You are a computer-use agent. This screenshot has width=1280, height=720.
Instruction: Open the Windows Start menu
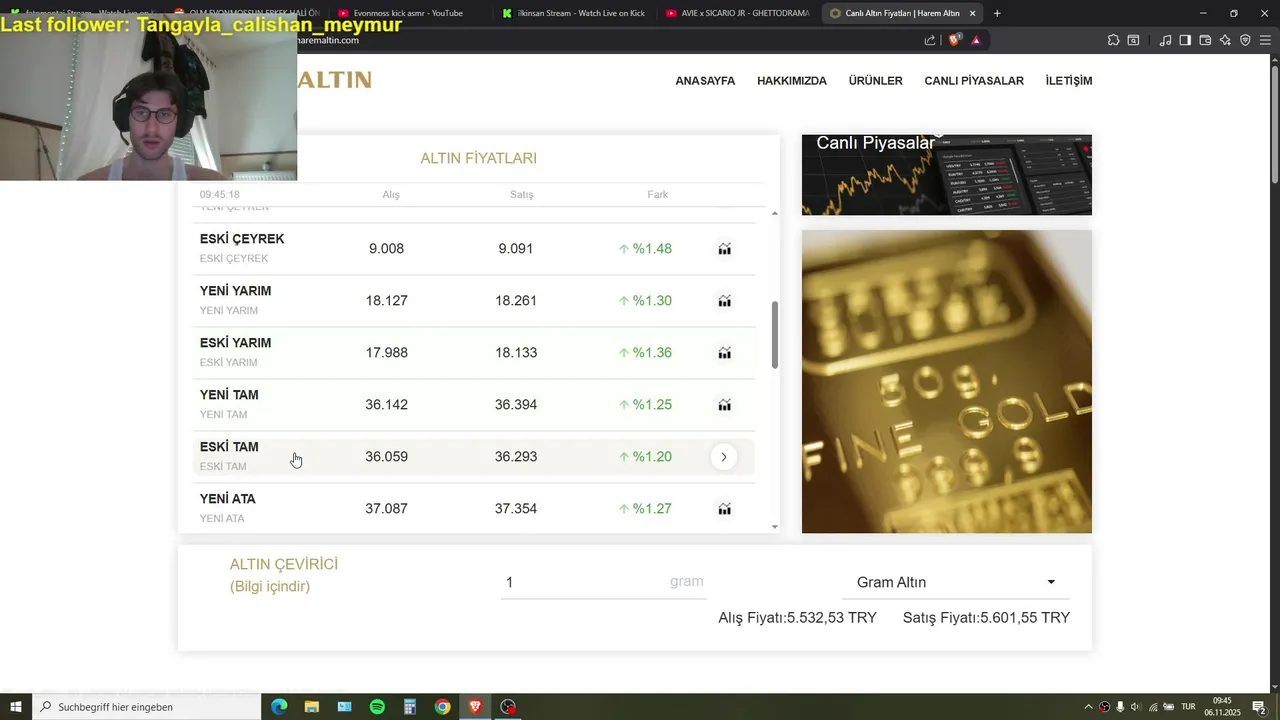(16, 707)
